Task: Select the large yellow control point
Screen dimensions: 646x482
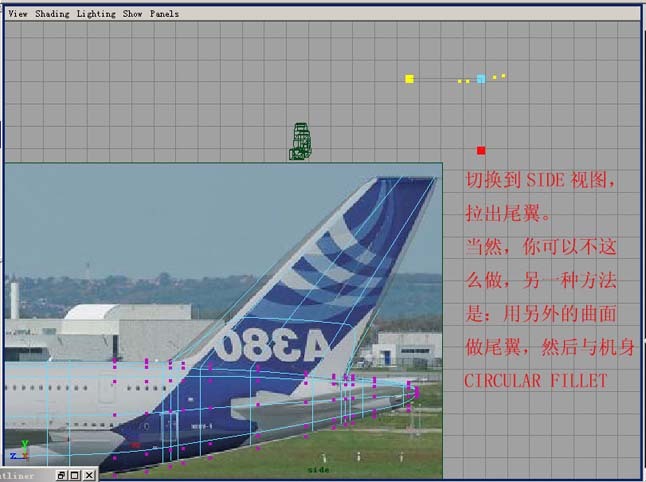Action: [x=409, y=79]
